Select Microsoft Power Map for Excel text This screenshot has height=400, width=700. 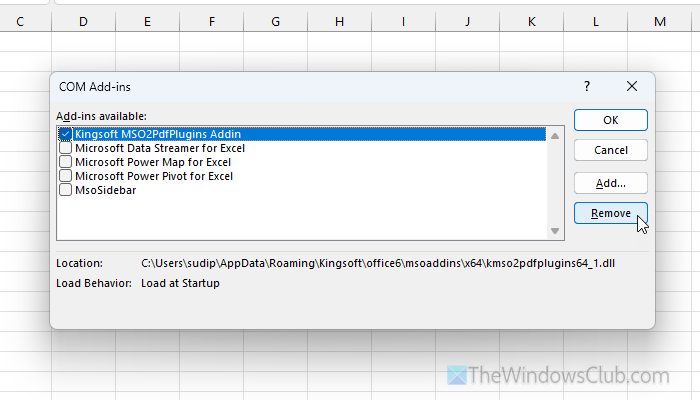[153, 162]
